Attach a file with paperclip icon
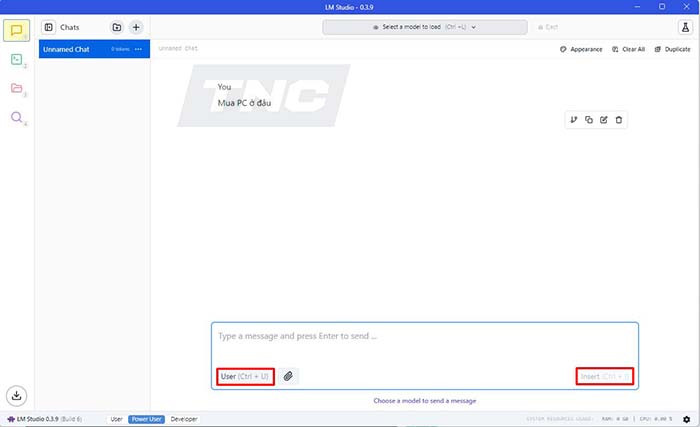This screenshot has height=427, width=700. [x=288, y=377]
